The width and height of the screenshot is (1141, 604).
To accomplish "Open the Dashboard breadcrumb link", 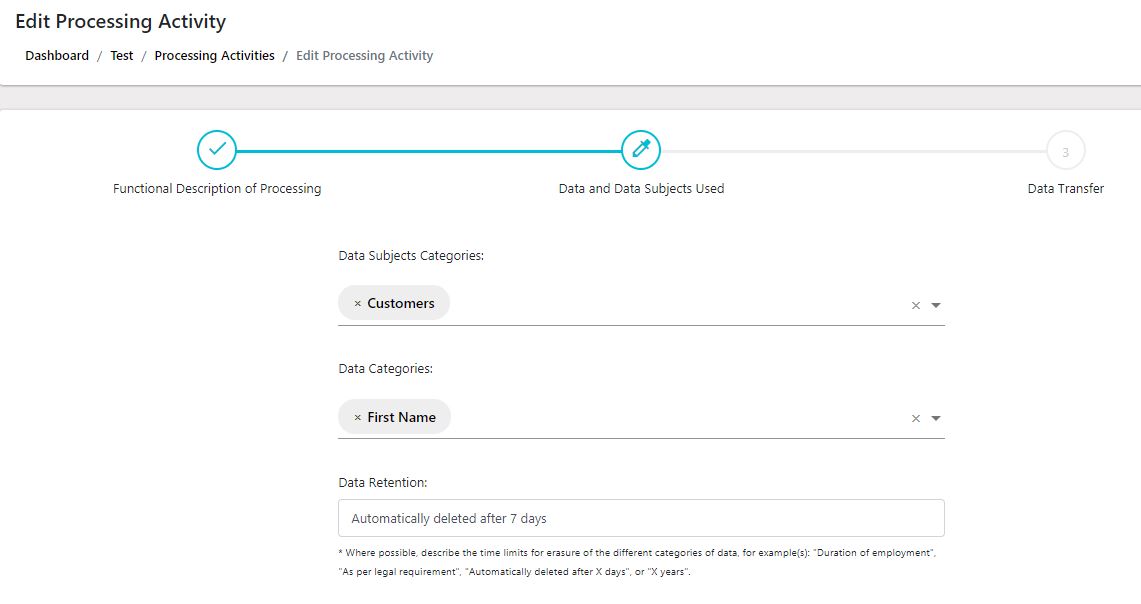I will (x=57, y=56).
